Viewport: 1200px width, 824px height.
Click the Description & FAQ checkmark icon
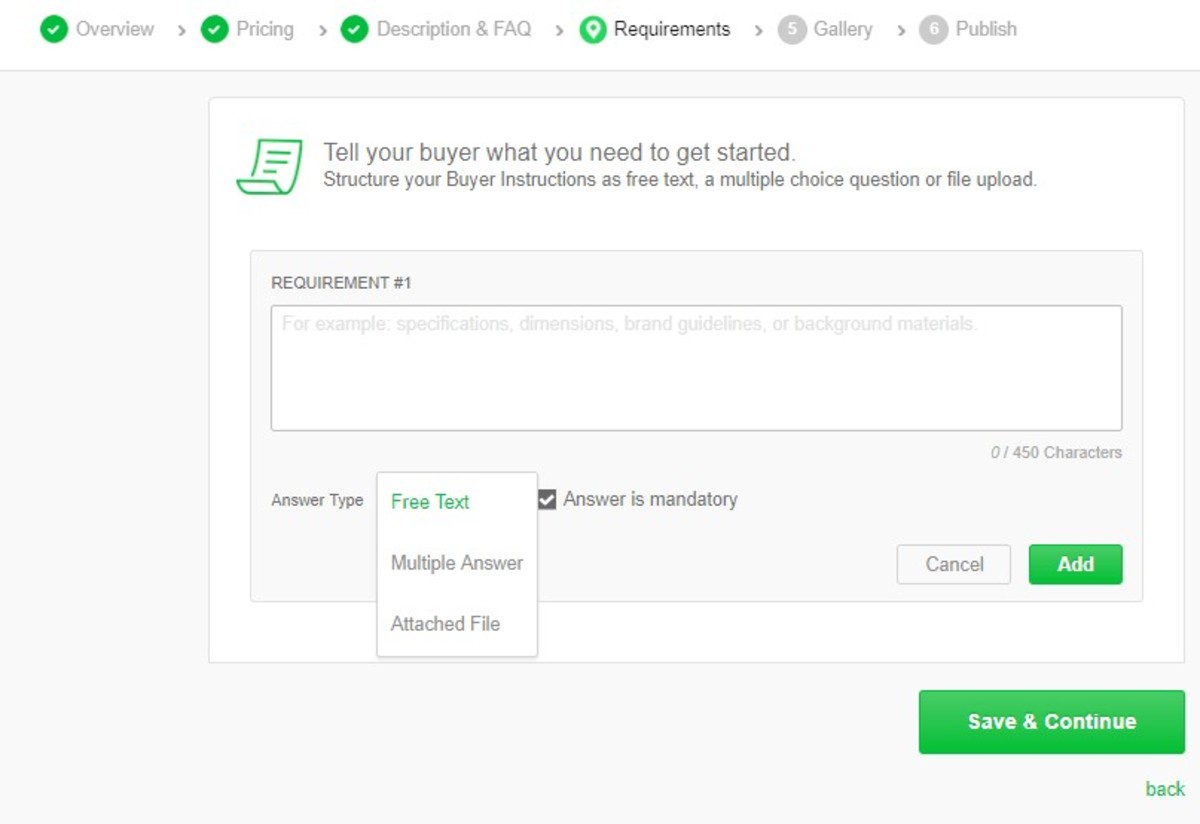point(354,30)
